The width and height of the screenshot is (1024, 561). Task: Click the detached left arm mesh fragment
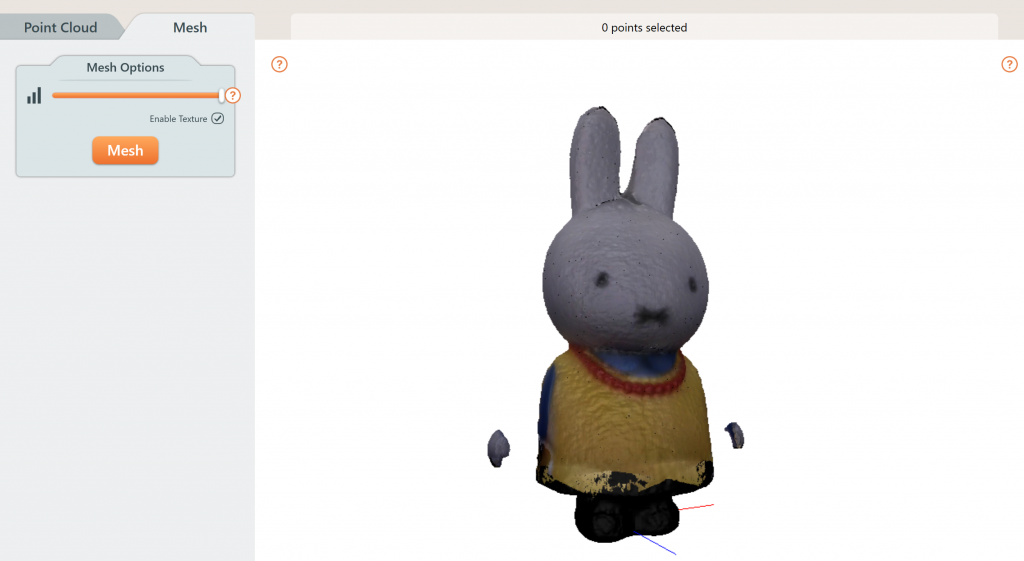pos(498,448)
